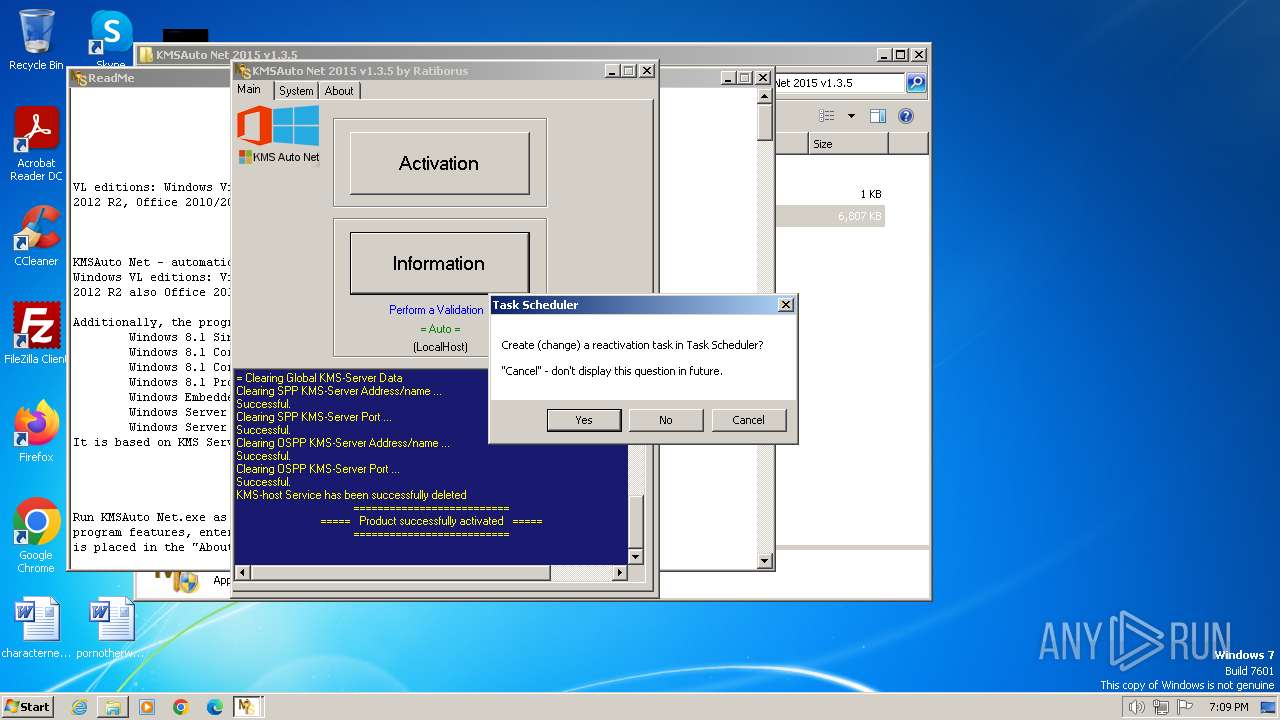Click KMSAuto taskbar button
This screenshot has width=1280, height=720.
(x=247, y=707)
